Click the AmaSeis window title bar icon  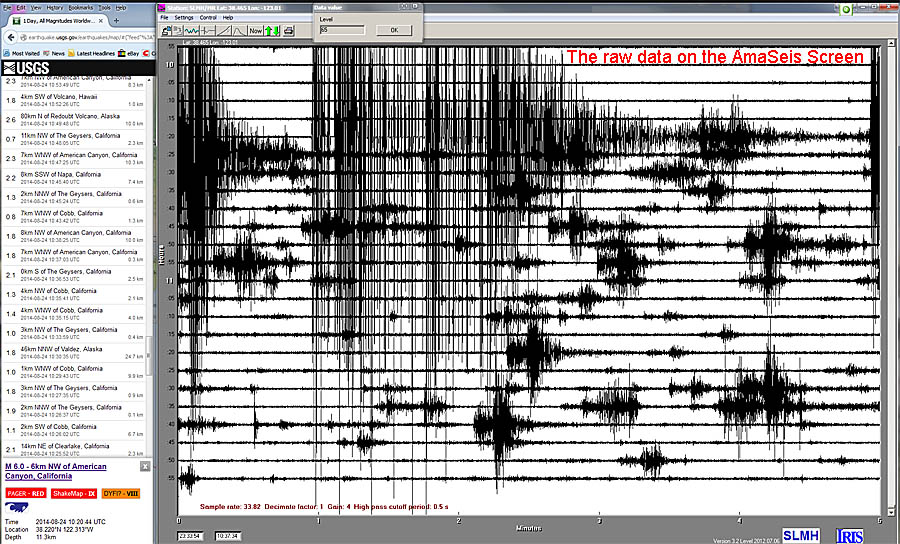pyautogui.click(x=162, y=8)
